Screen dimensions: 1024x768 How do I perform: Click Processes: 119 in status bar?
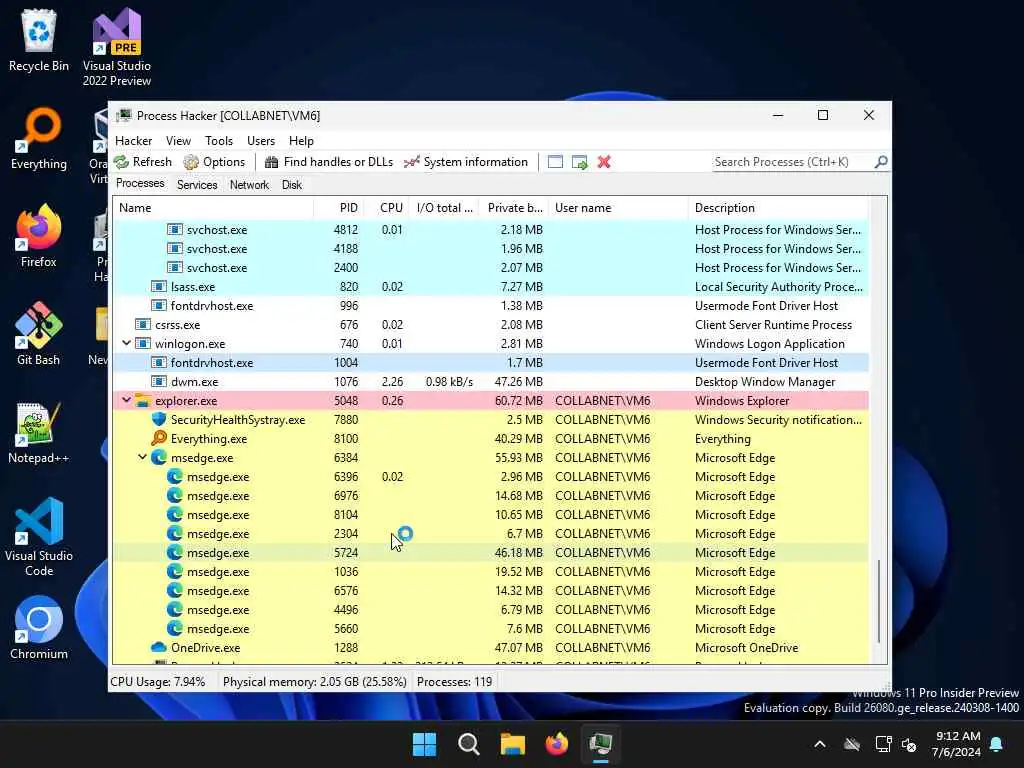(455, 682)
